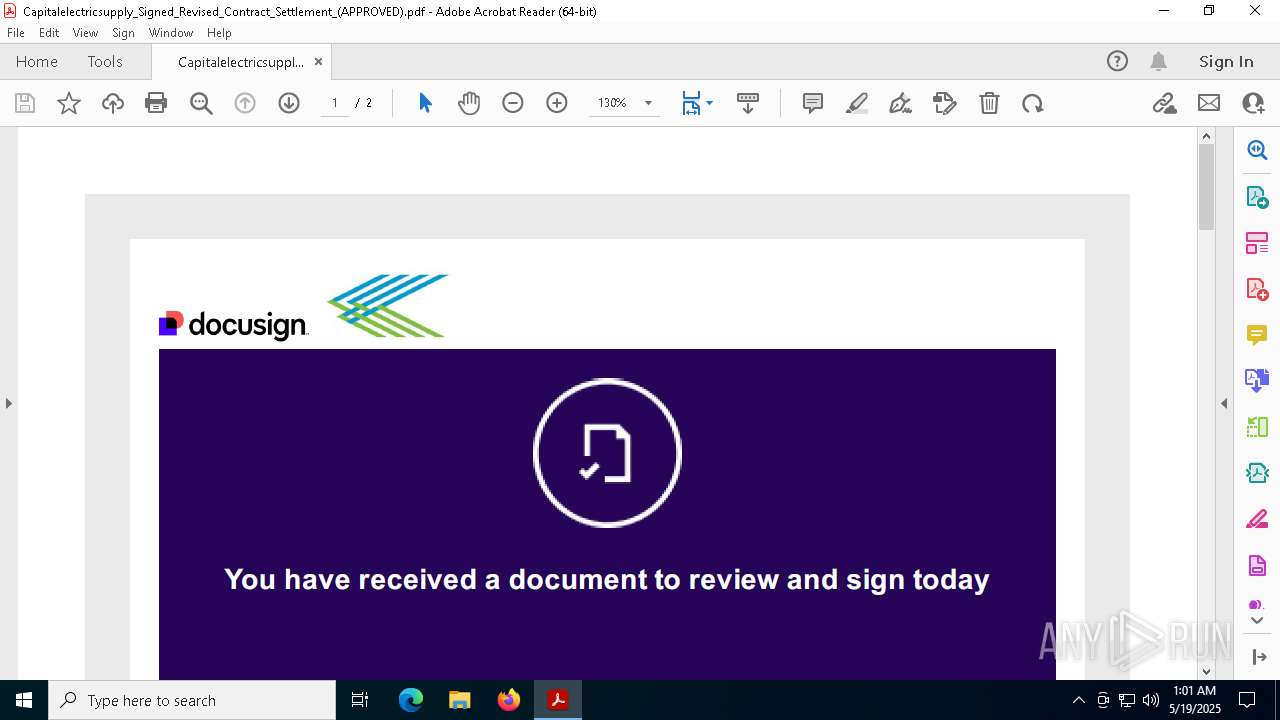Image resolution: width=1280 pixels, height=720 pixels.
Task: Open the Help menu
Action: [x=219, y=33]
